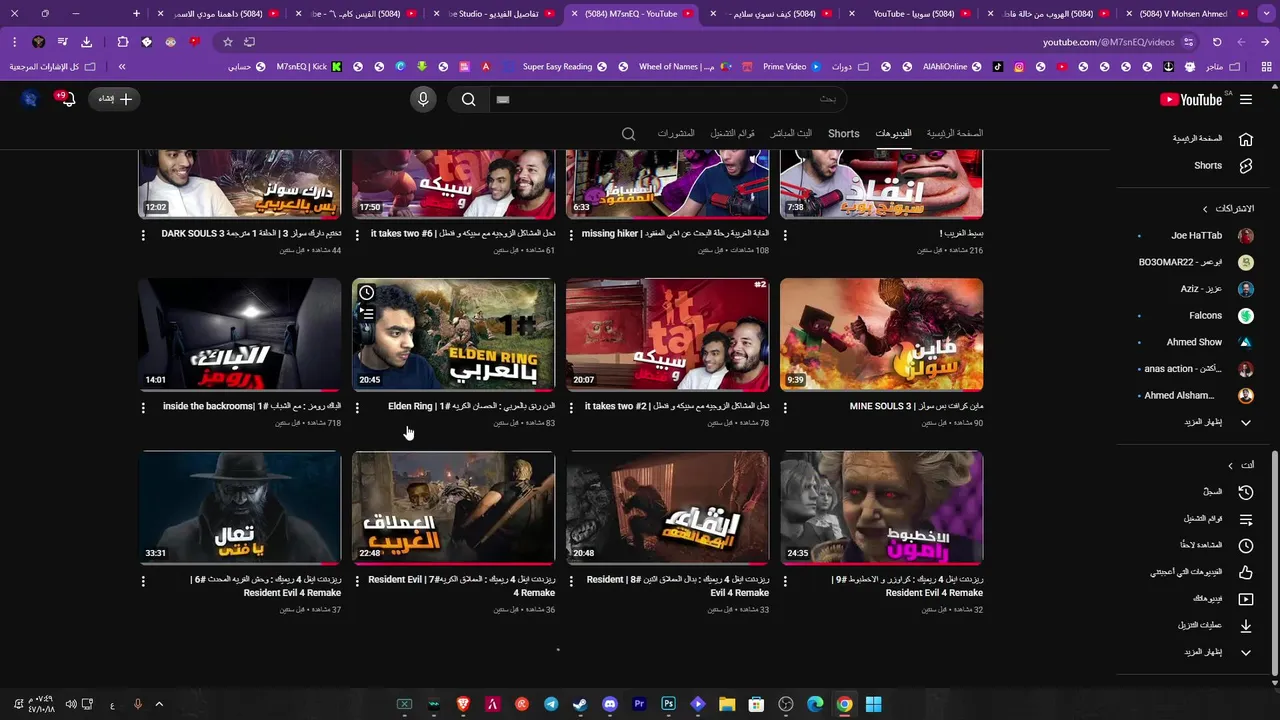Open the YouTube hamburger guide menu
The width and height of the screenshot is (1280, 720).
click(x=1245, y=99)
